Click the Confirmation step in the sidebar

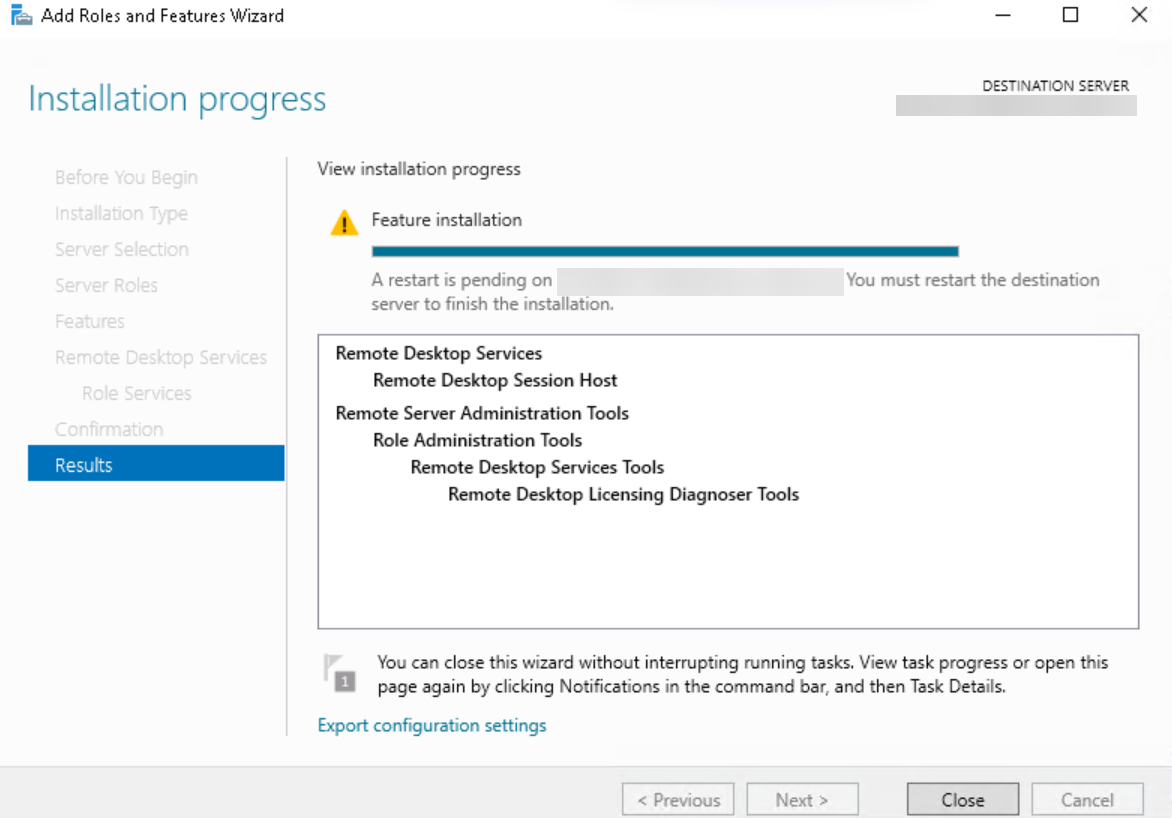click(109, 428)
